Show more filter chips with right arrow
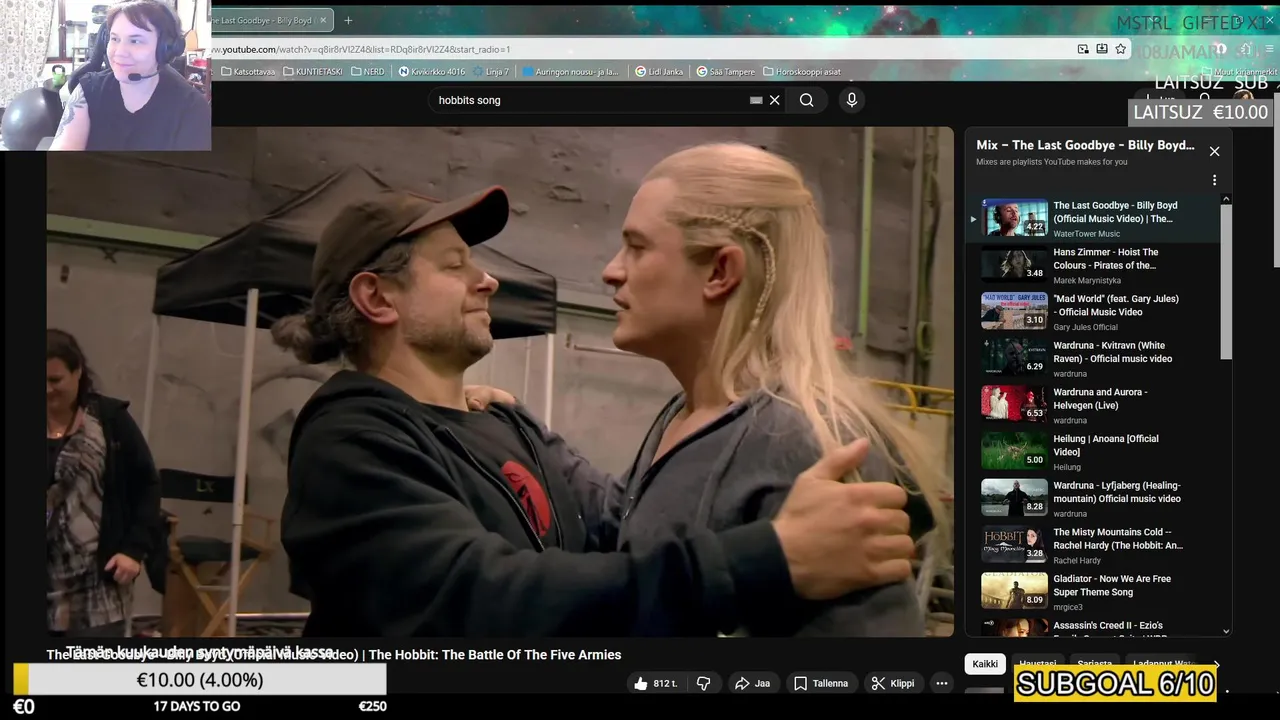This screenshot has height=720, width=1280. (x=1216, y=664)
